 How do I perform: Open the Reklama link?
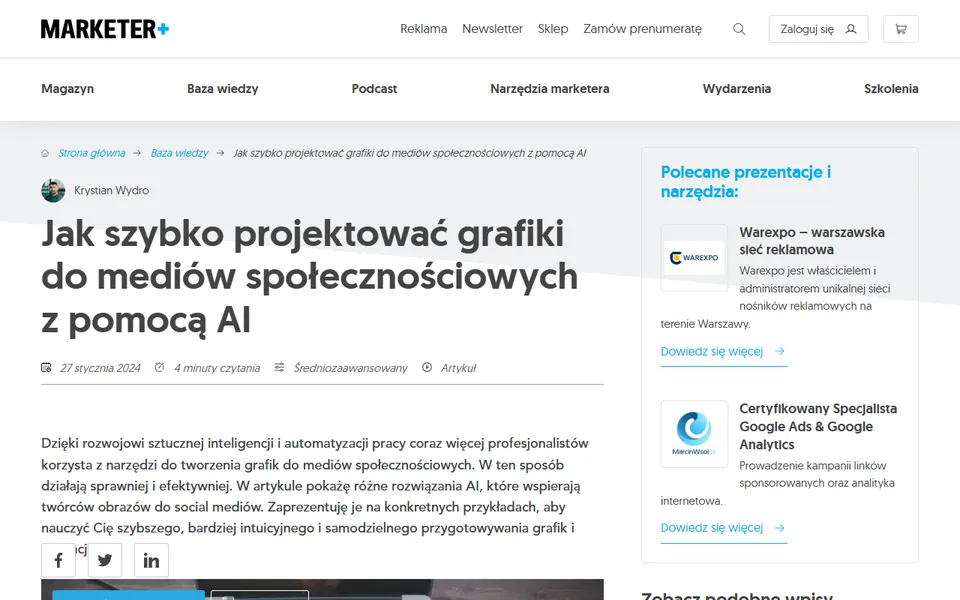point(424,29)
